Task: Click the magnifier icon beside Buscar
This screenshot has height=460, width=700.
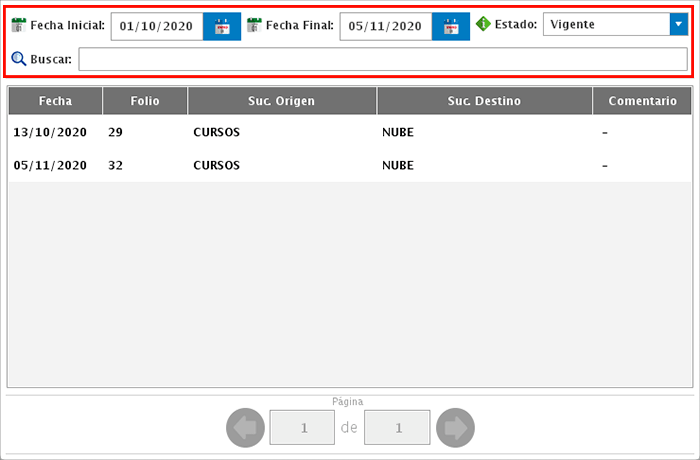Action: [x=18, y=59]
